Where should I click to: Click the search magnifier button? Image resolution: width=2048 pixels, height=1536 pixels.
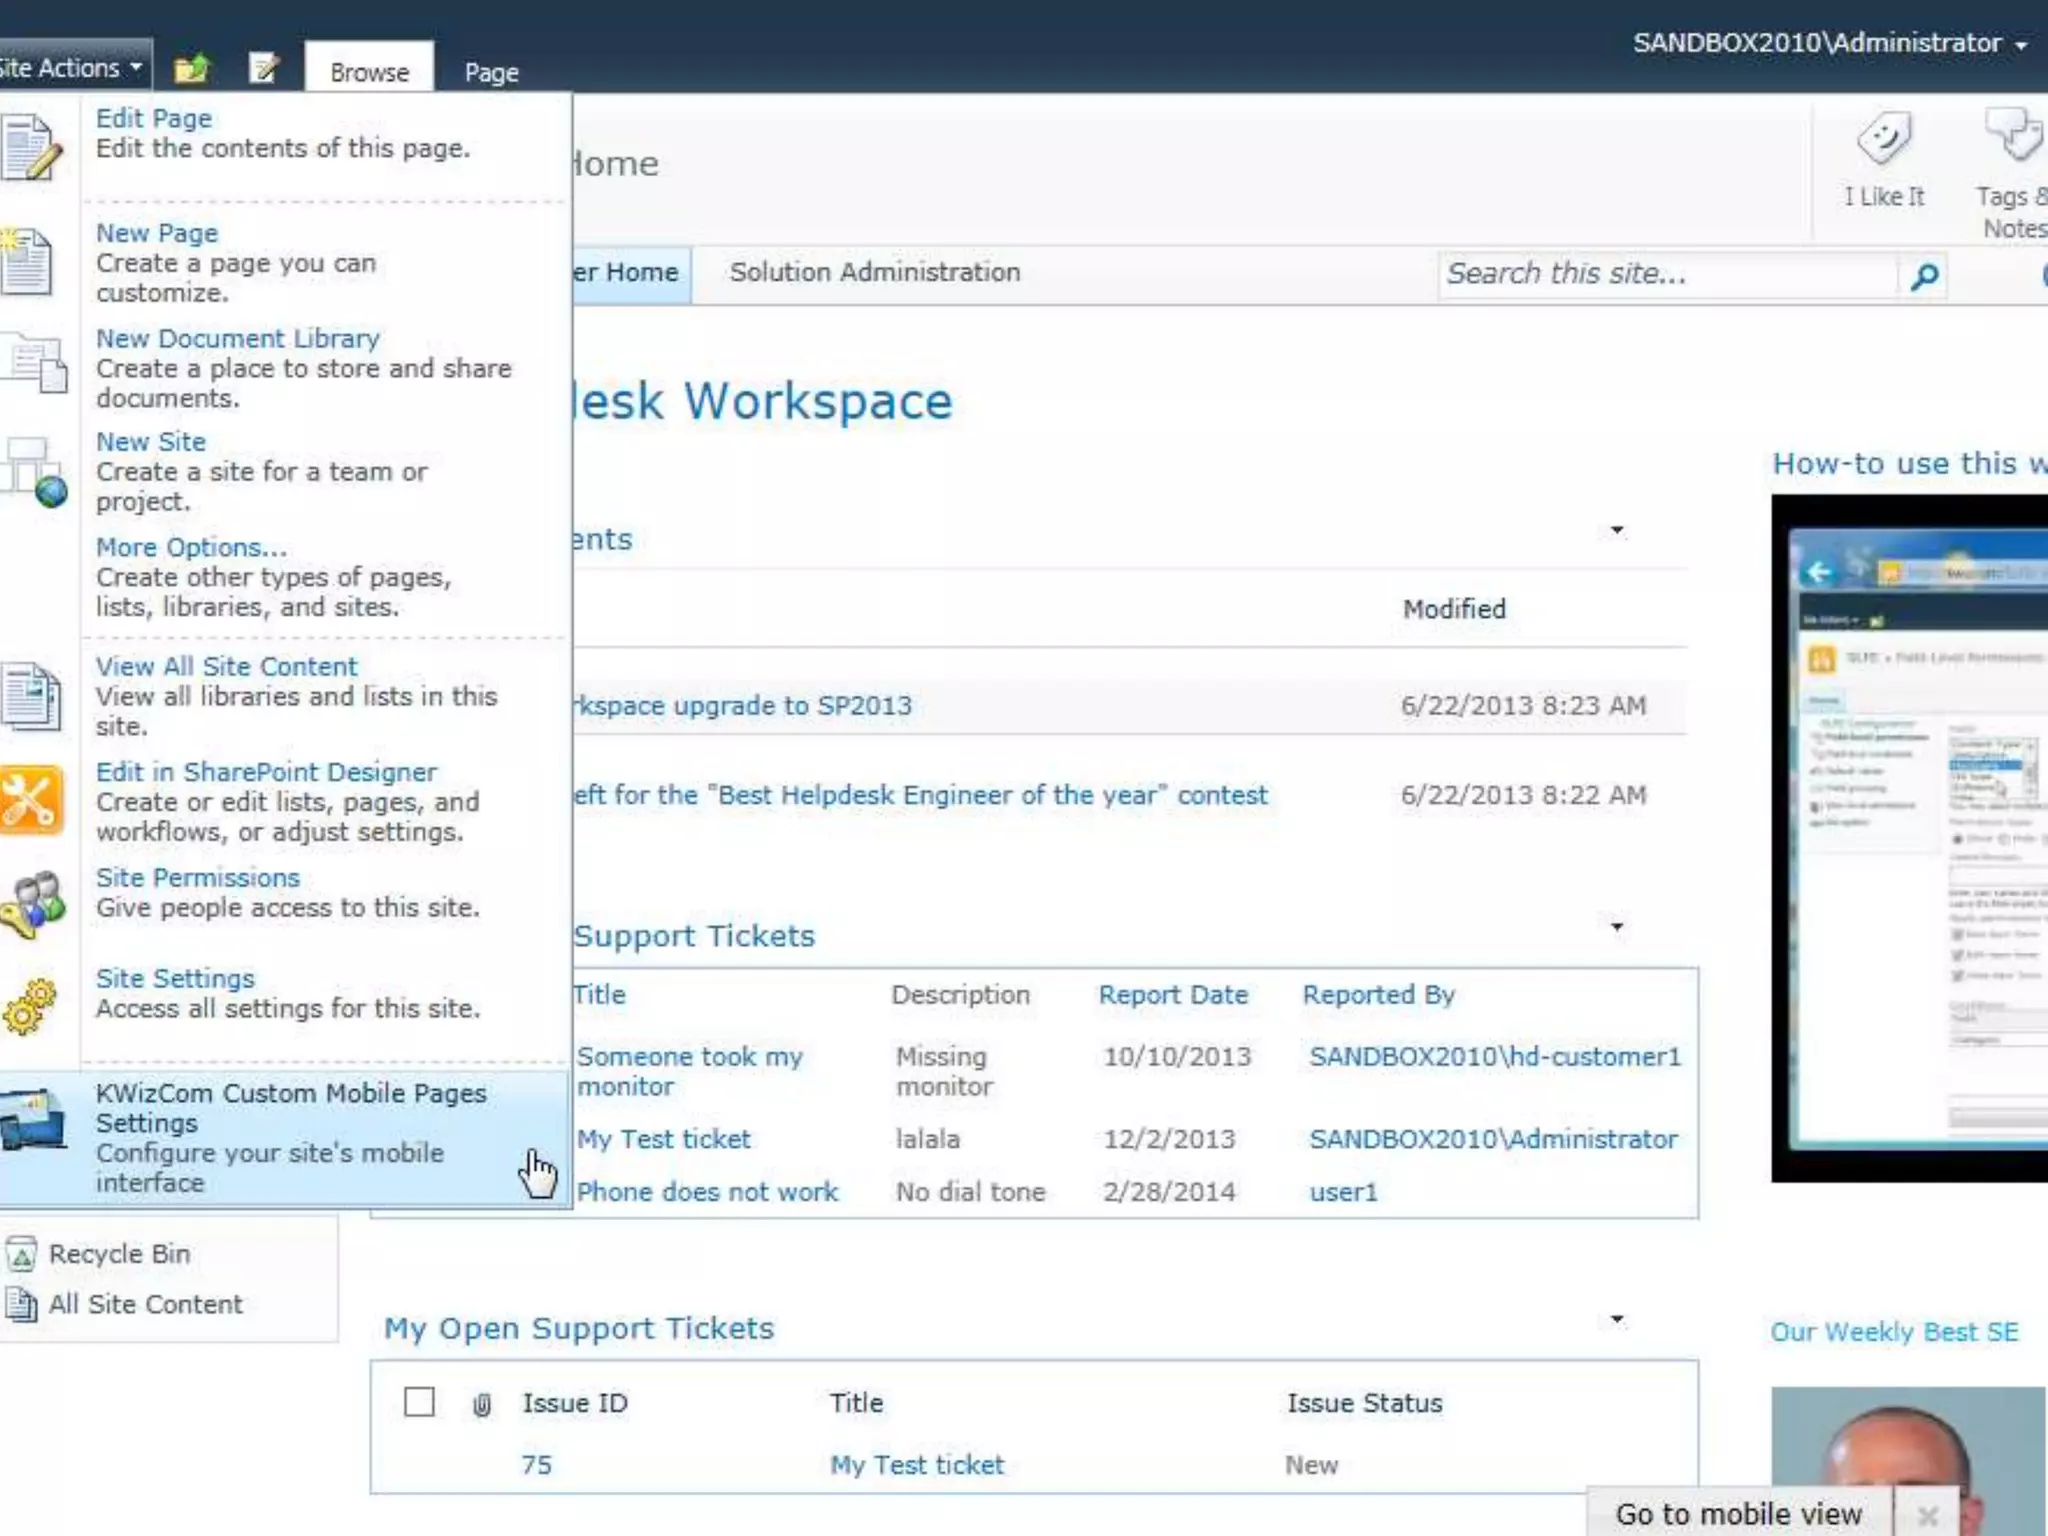tap(1924, 276)
